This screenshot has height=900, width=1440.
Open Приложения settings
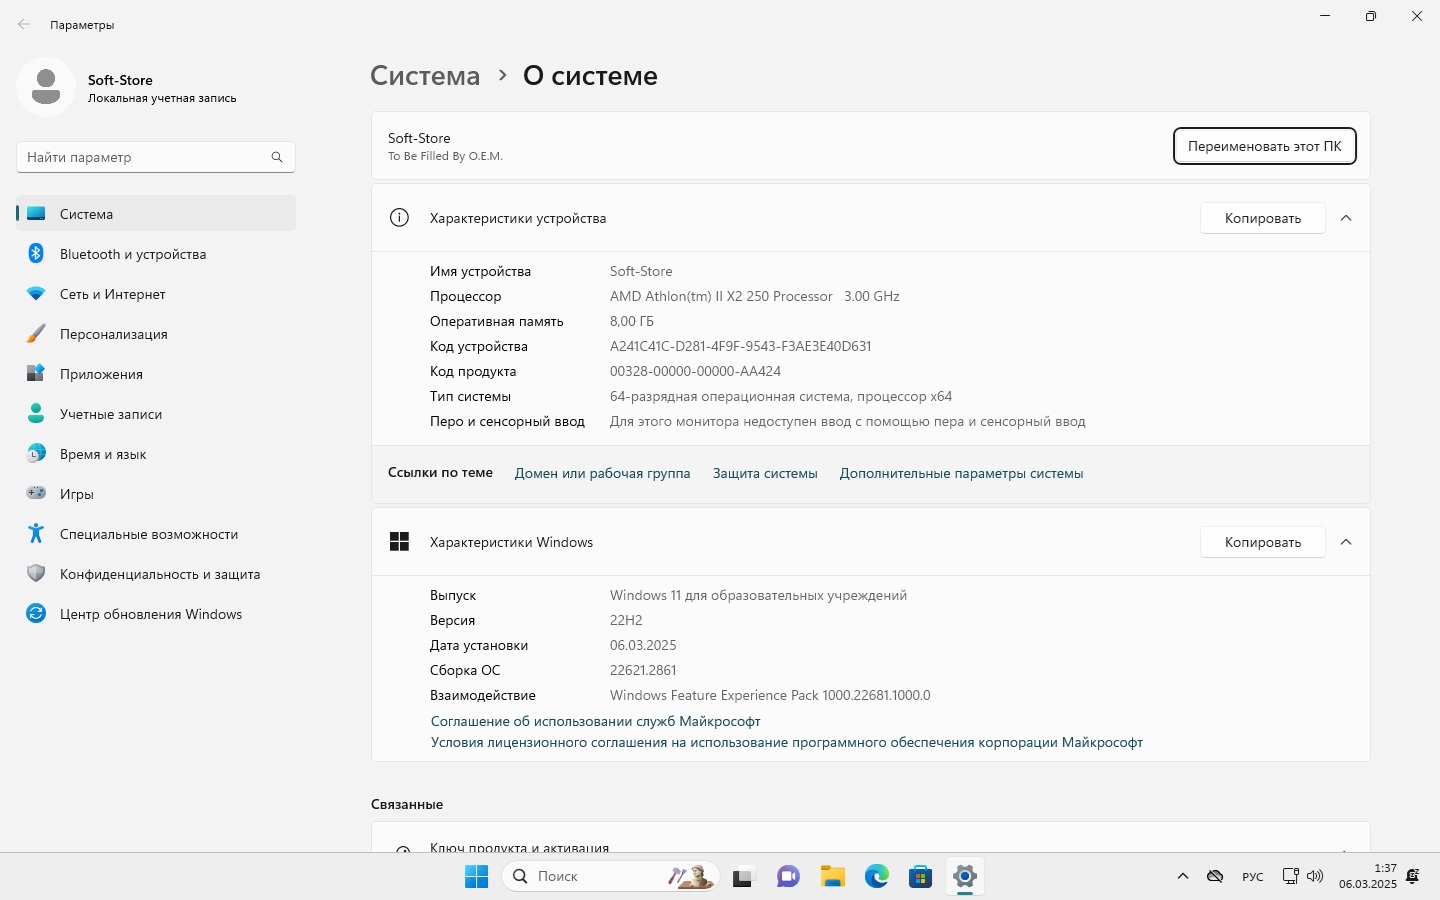pos(156,374)
